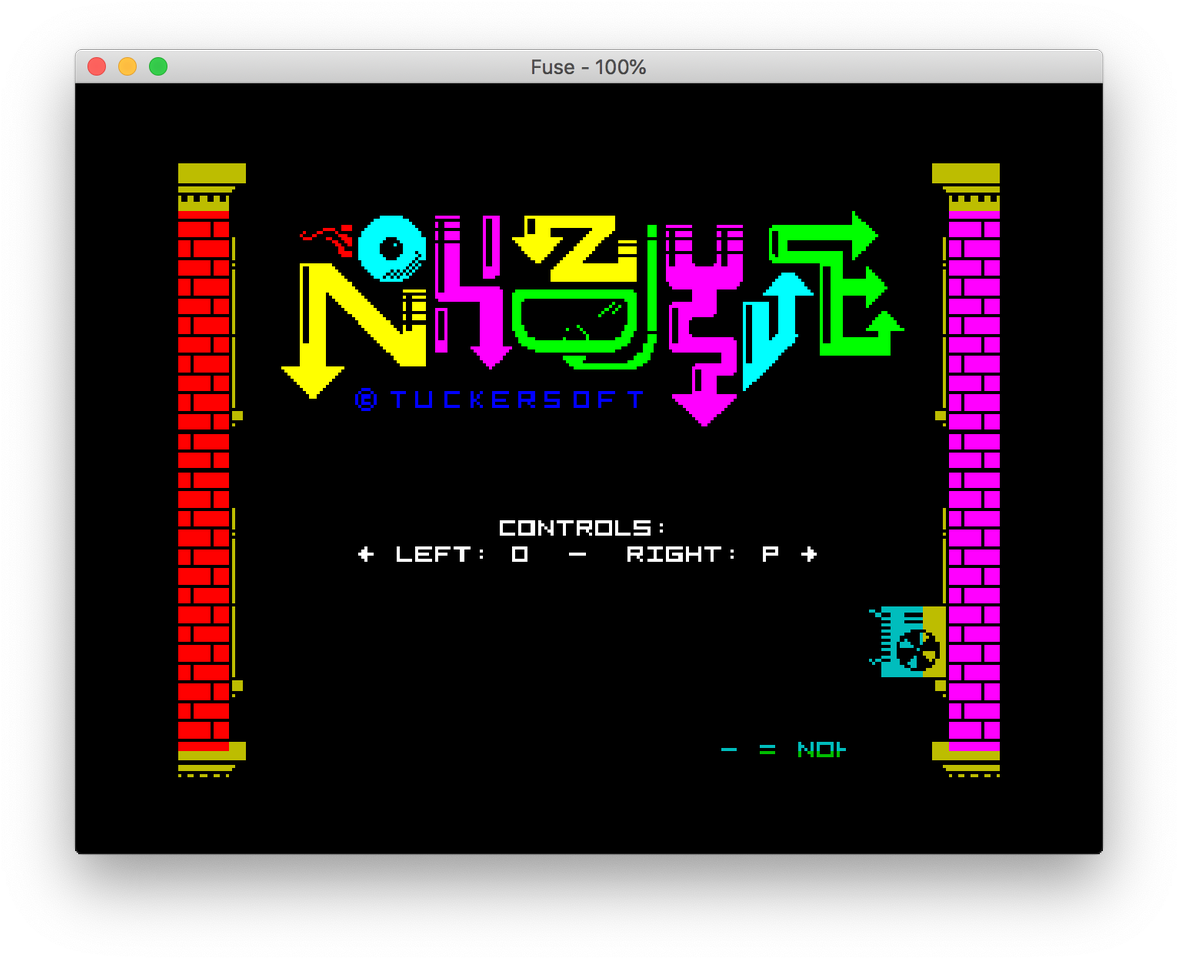Click the red brick pillar

(x=204, y=470)
